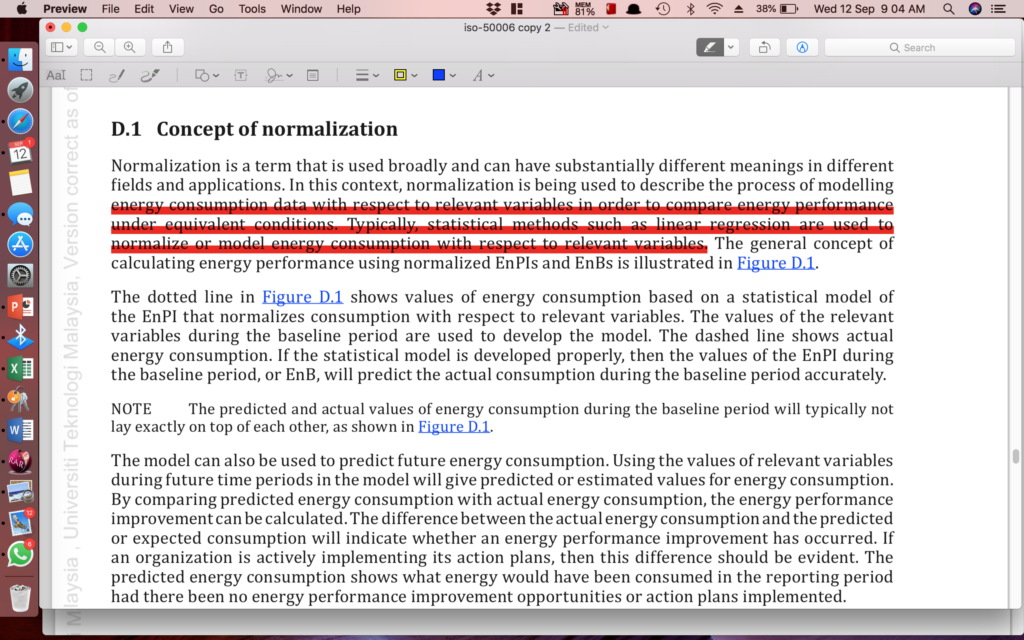This screenshot has width=1024, height=640.
Task: Click the Rotate page button
Action: (x=764, y=47)
